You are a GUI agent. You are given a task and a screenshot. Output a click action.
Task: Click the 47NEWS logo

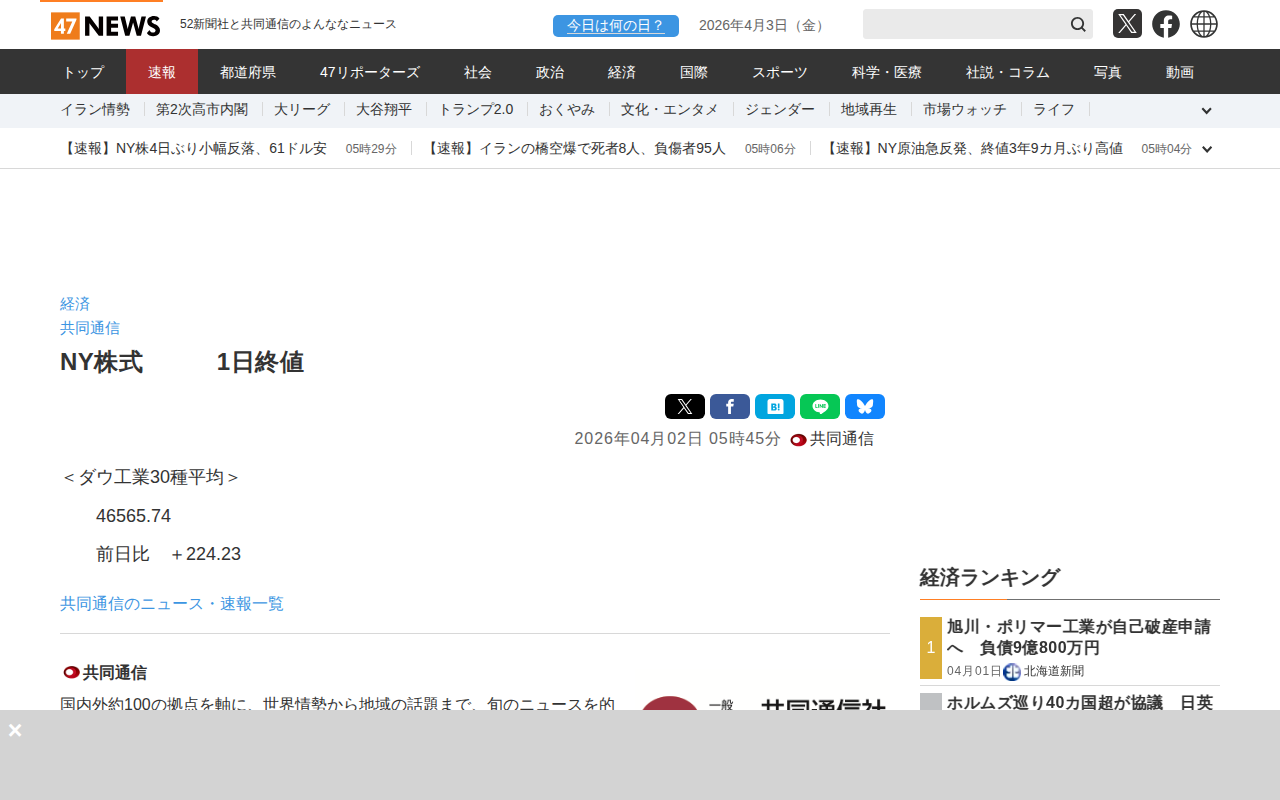pyautogui.click(x=105, y=25)
